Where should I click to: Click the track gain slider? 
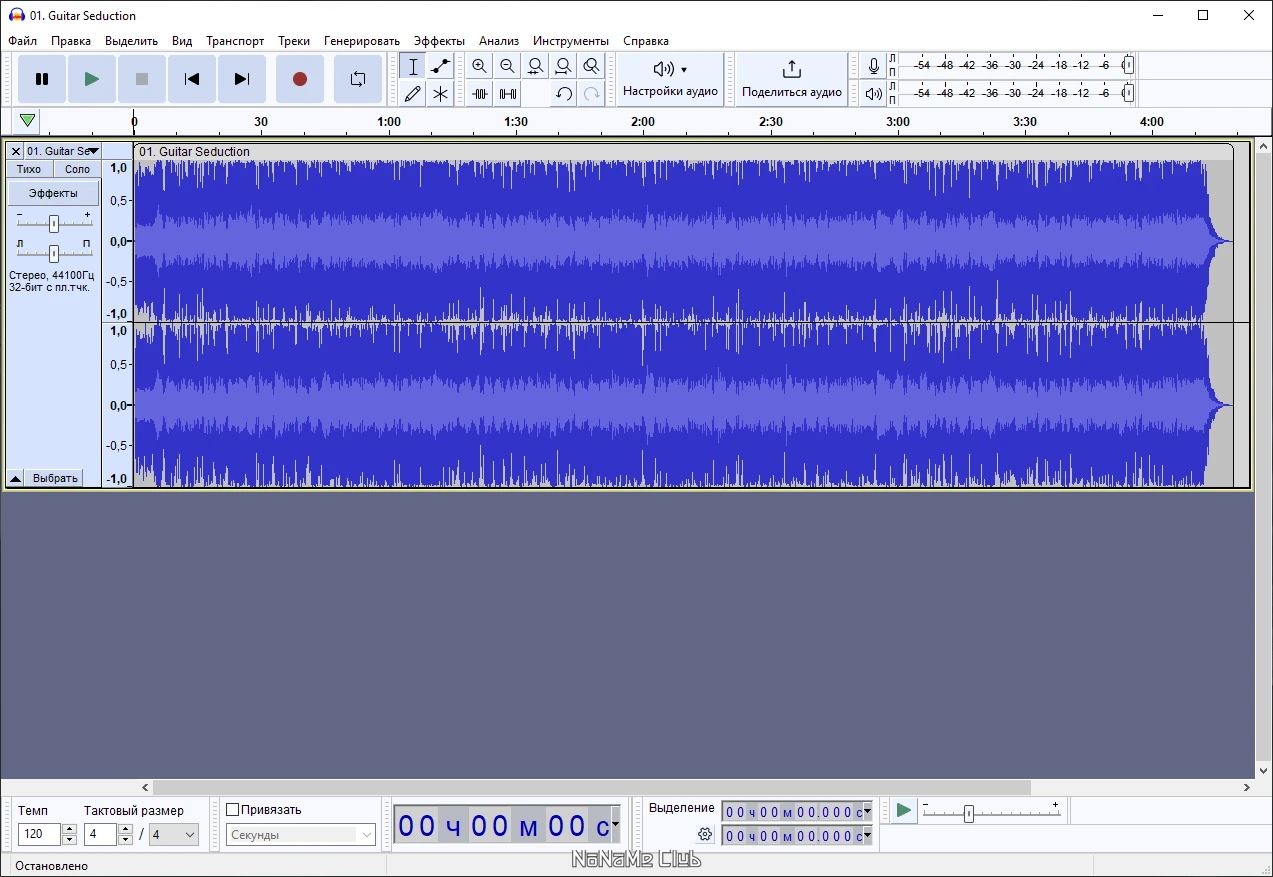coord(54,223)
